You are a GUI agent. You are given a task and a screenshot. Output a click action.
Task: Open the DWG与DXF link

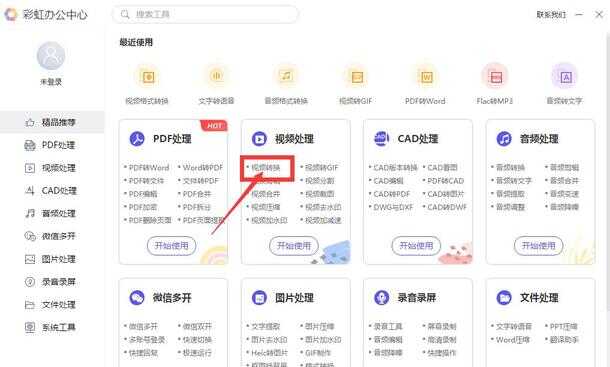click(393, 207)
